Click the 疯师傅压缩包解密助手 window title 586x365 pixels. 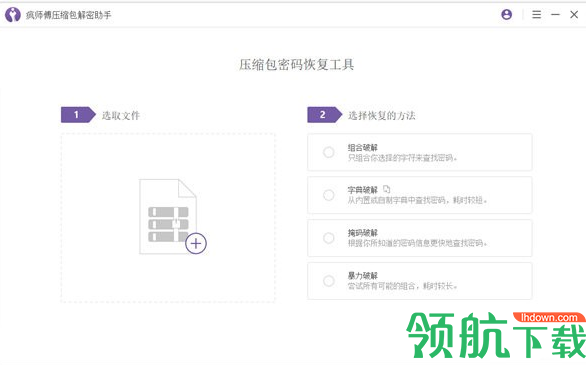click(x=68, y=15)
